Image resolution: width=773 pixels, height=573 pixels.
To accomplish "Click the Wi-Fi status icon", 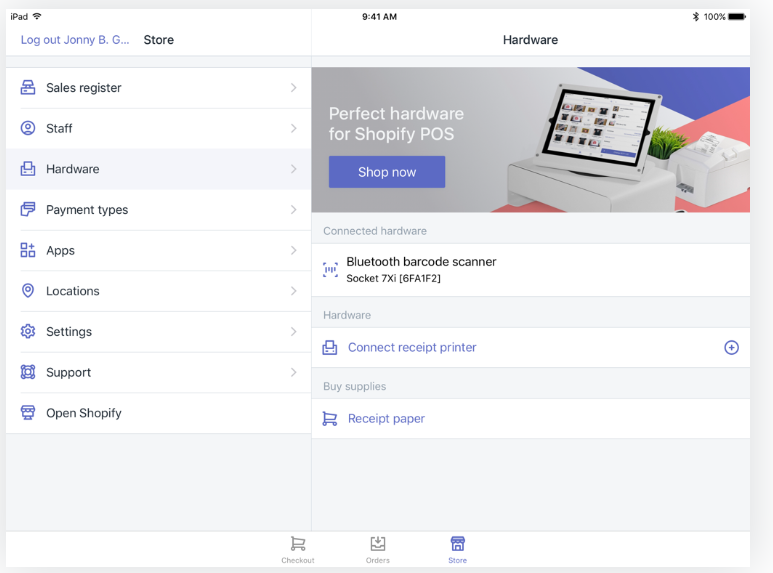I will coord(37,16).
